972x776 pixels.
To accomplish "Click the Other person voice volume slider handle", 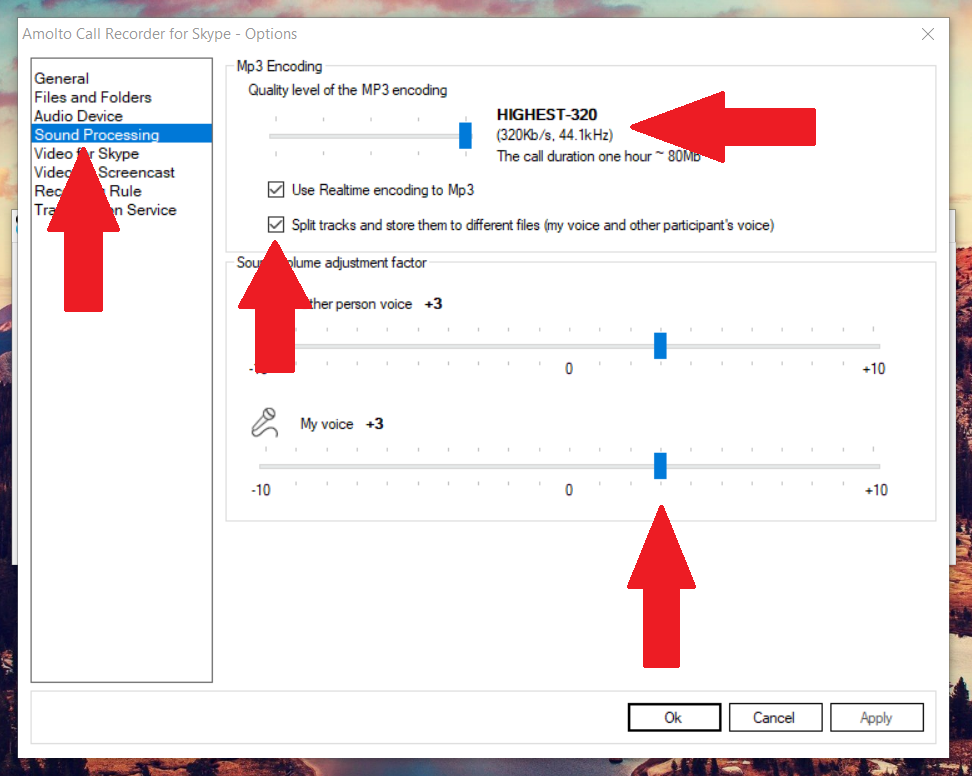I will 660,345.
